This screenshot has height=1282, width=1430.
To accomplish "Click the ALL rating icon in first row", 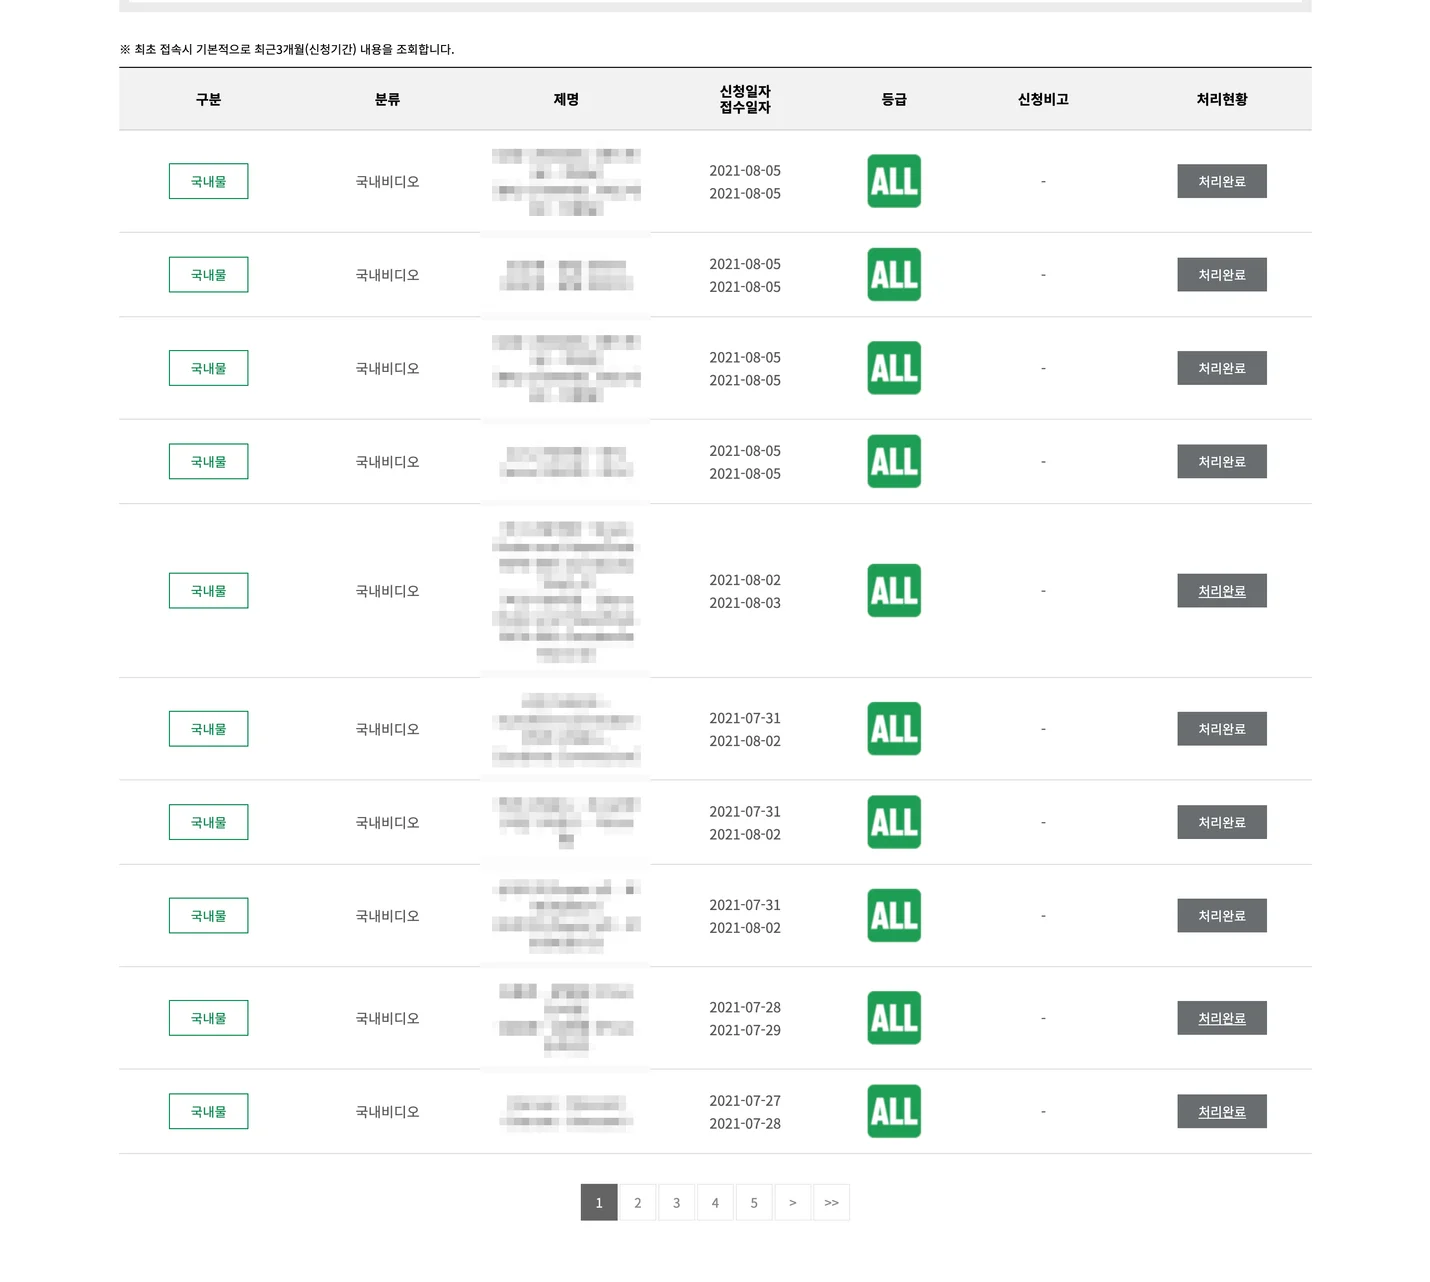I will [x=894, y=181].
